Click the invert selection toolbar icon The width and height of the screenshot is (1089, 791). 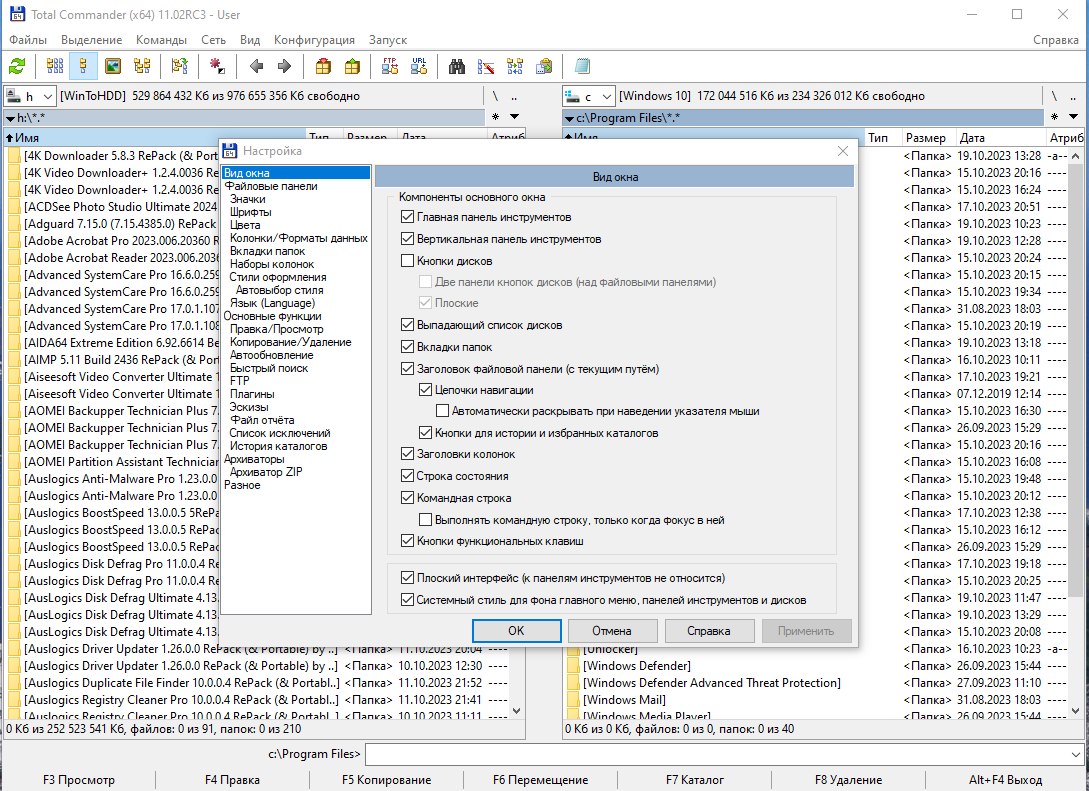180,67
